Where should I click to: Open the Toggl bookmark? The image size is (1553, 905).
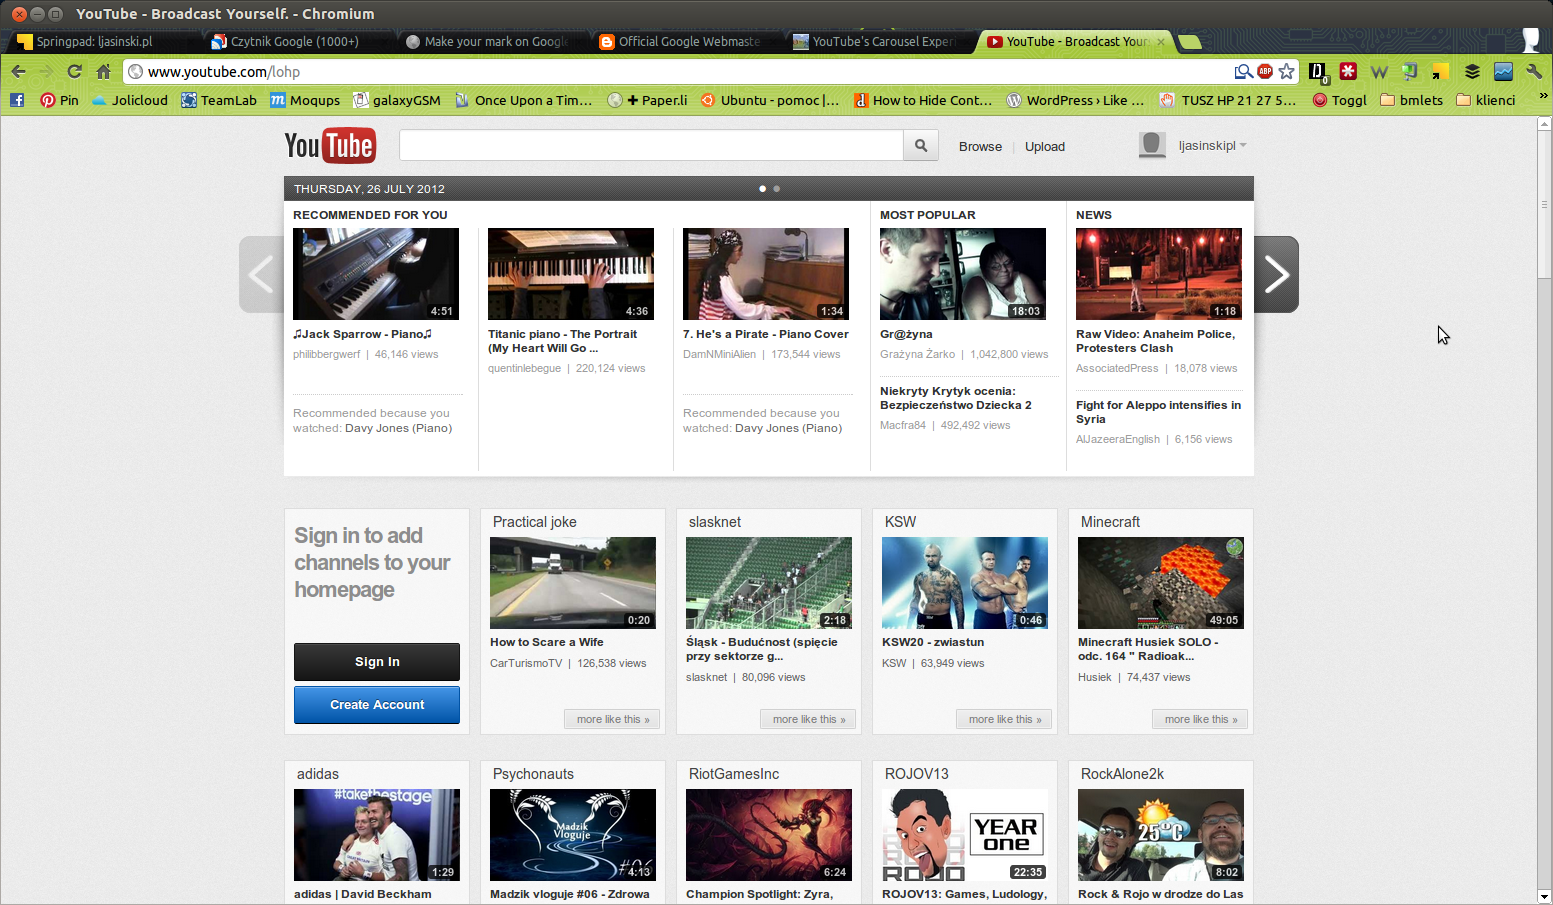pos(1339,100)
